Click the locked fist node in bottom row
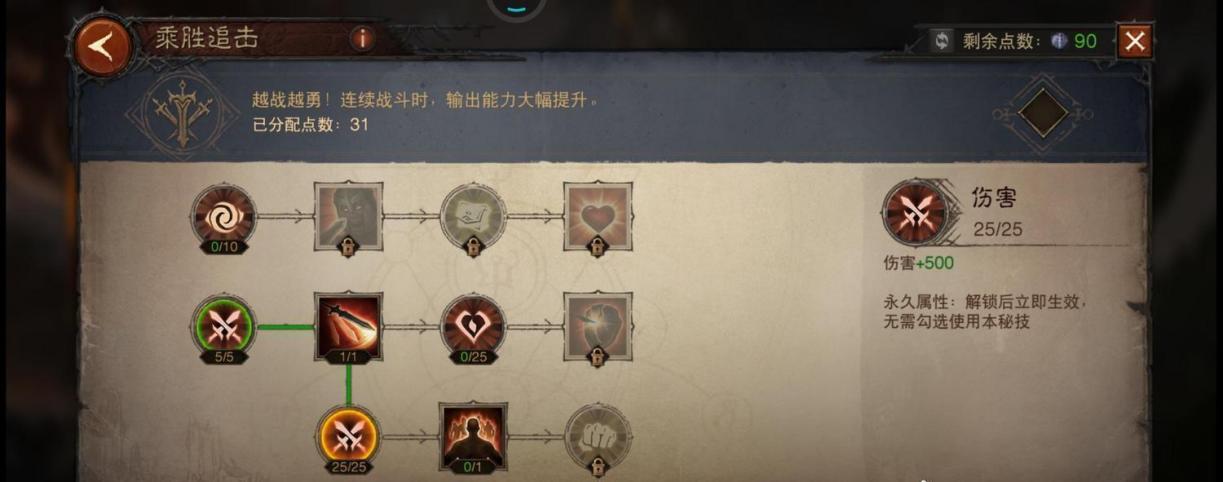1223x482 pixels. (597, 437)
